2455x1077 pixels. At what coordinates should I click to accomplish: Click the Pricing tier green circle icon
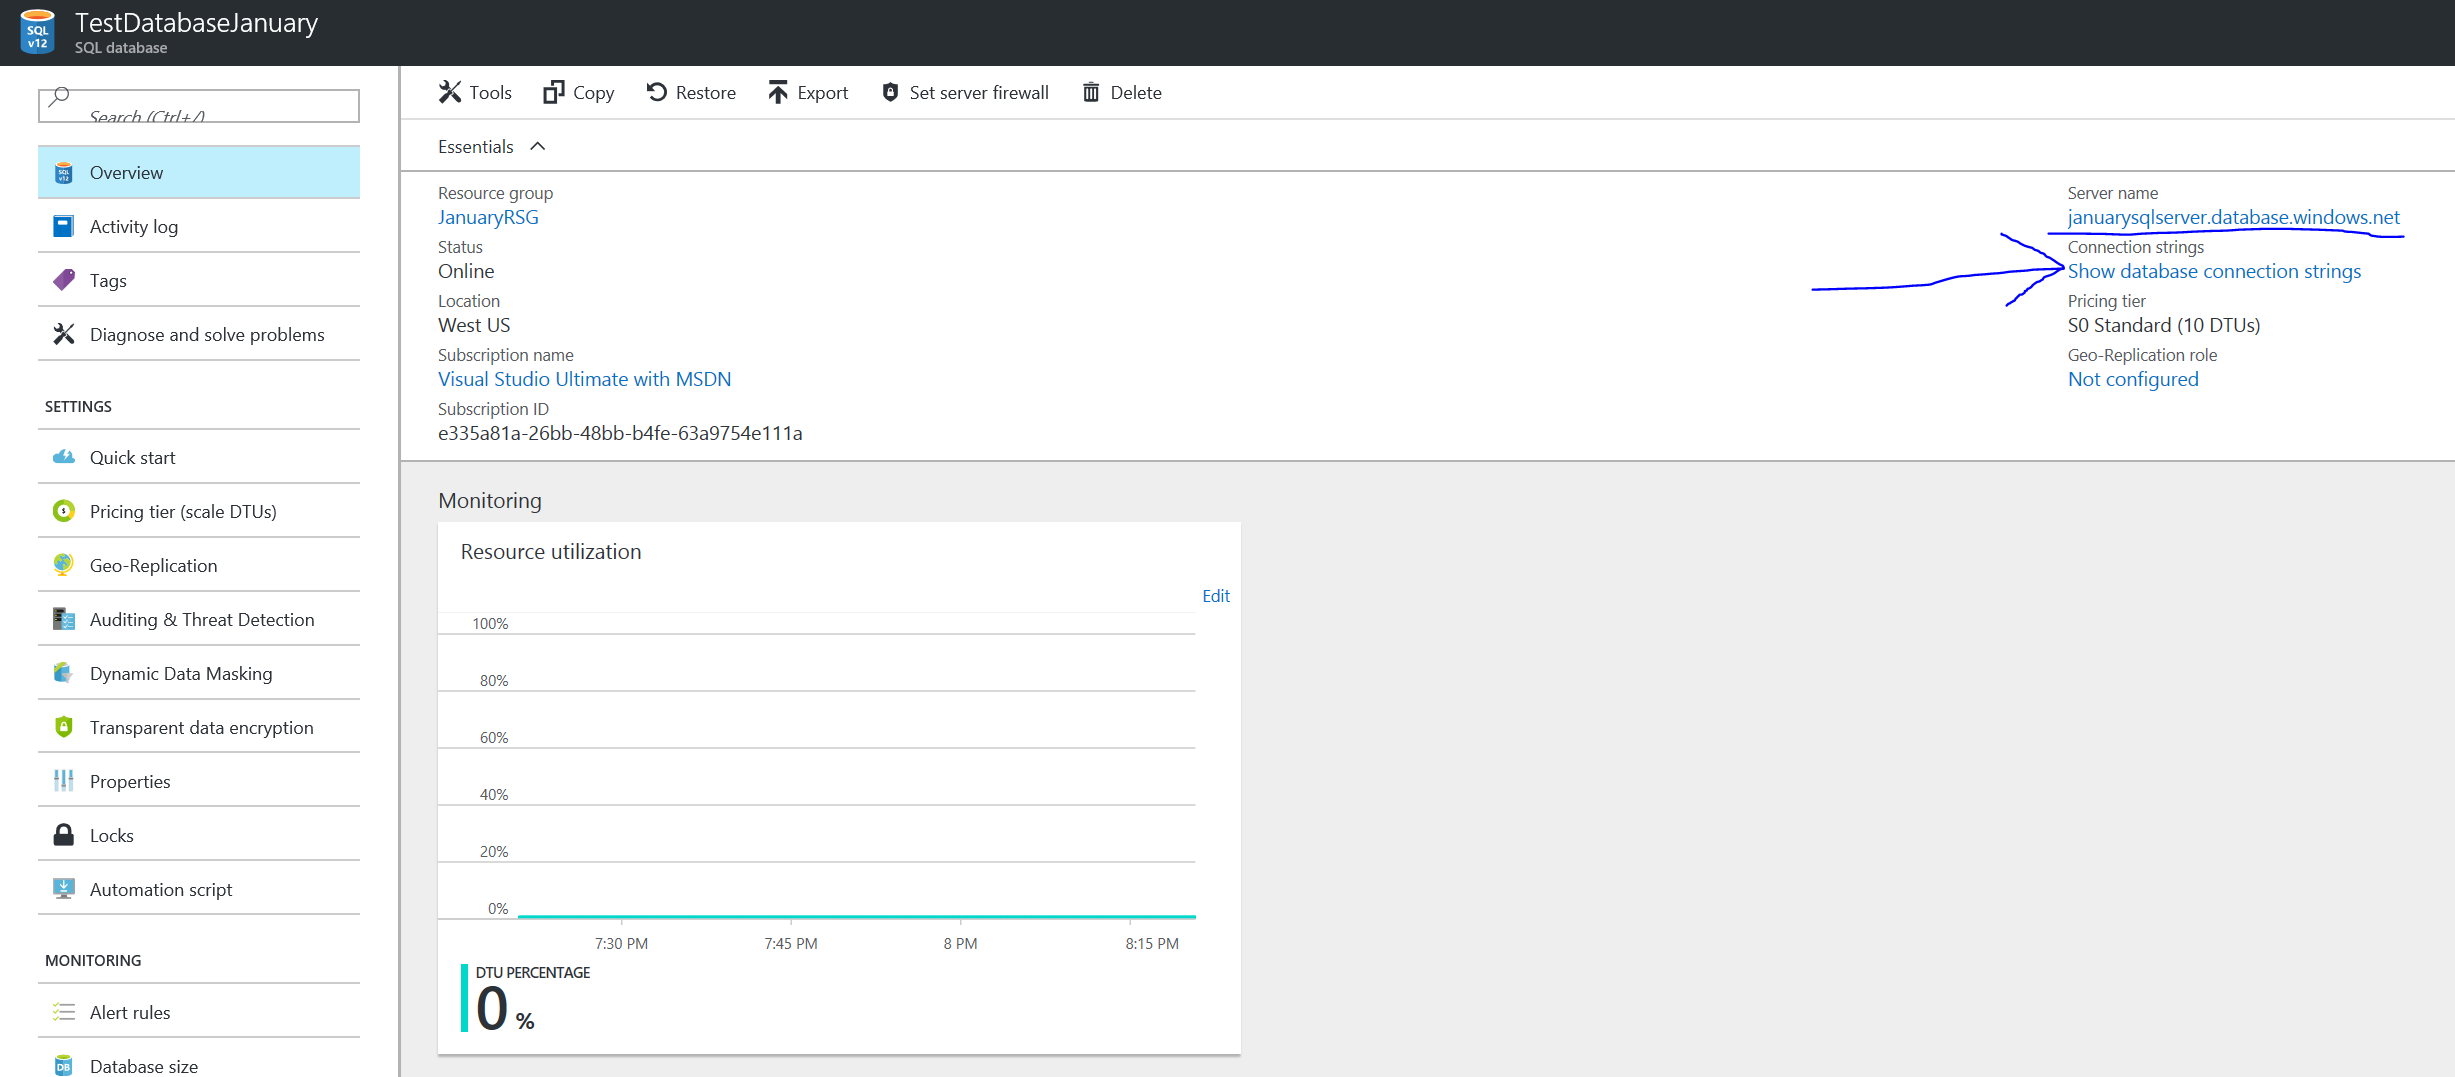64,511
